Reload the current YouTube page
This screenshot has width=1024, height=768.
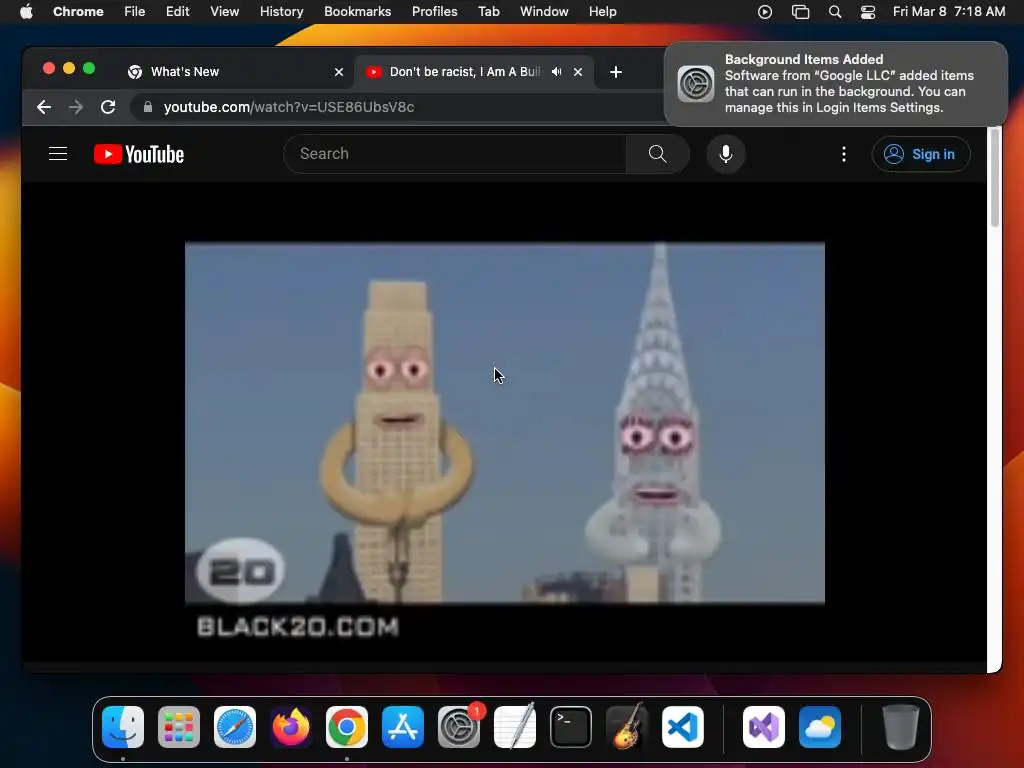tap(108, 107)
